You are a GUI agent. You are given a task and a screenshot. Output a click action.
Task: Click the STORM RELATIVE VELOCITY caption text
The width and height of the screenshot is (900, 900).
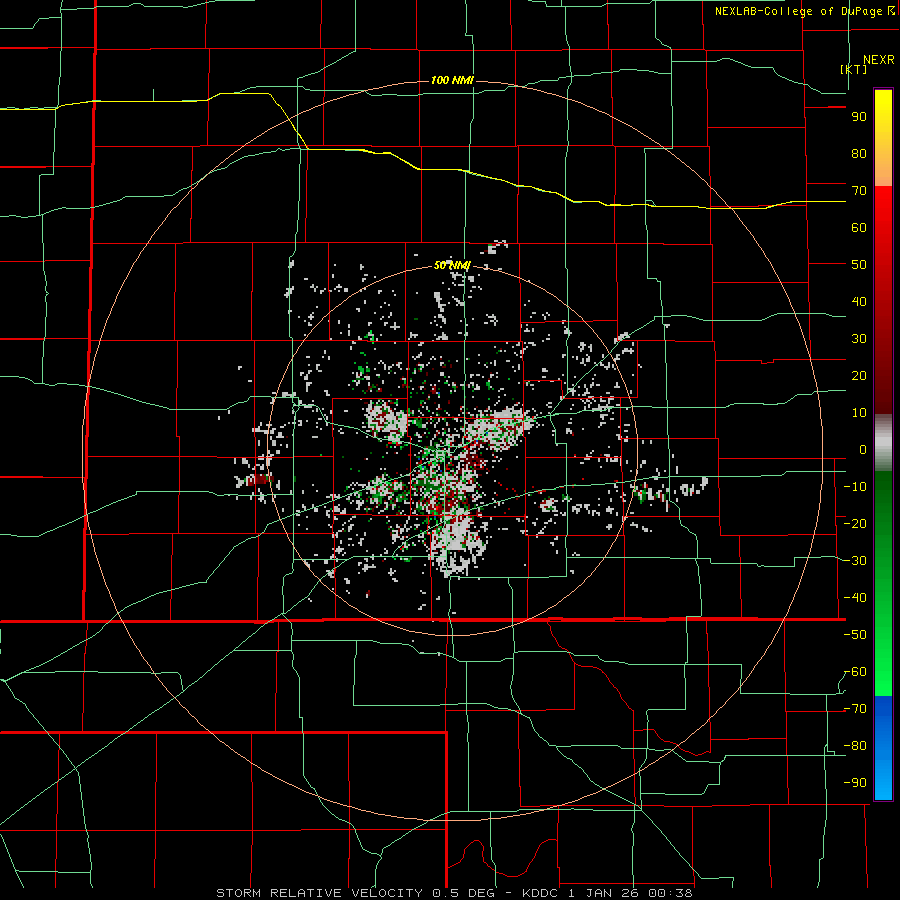319,893
